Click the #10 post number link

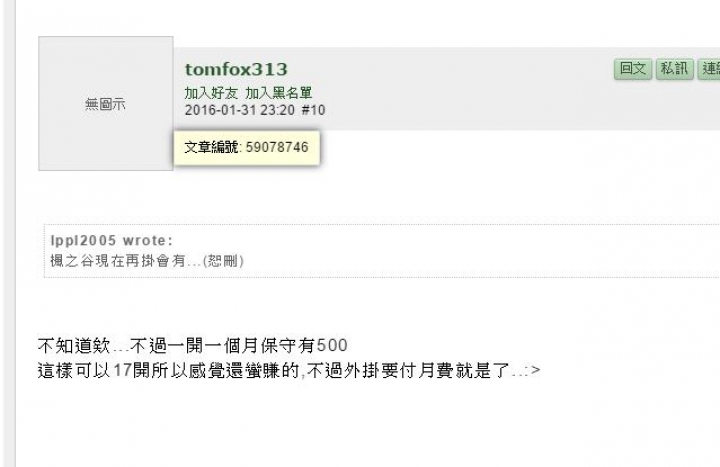[x=314, y=110]
